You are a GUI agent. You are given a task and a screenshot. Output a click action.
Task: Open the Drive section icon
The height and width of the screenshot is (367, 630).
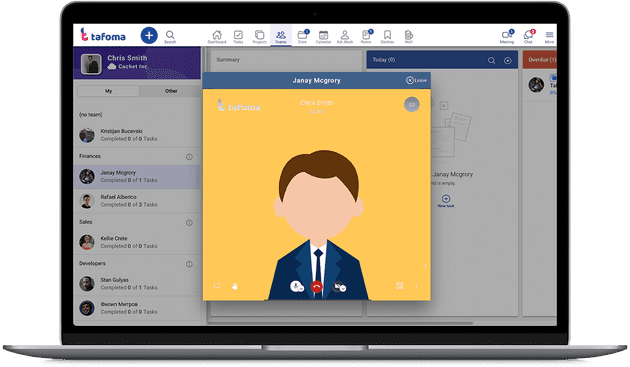[303, 36]
